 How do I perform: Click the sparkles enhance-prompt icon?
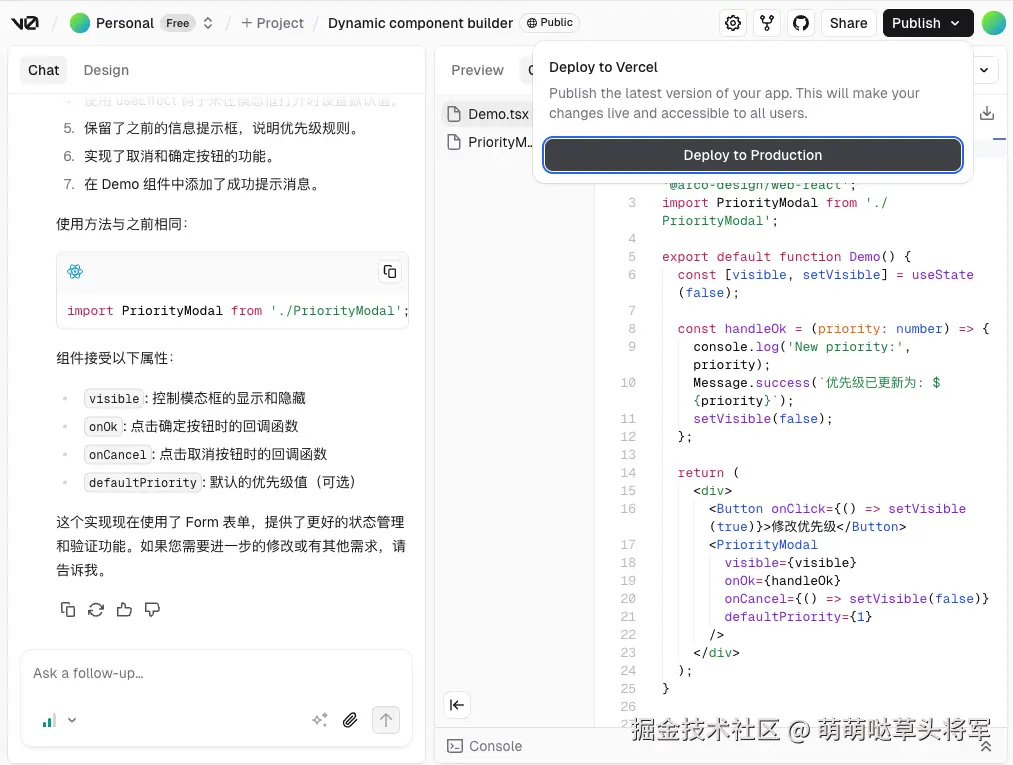click(x=320, y=719)
